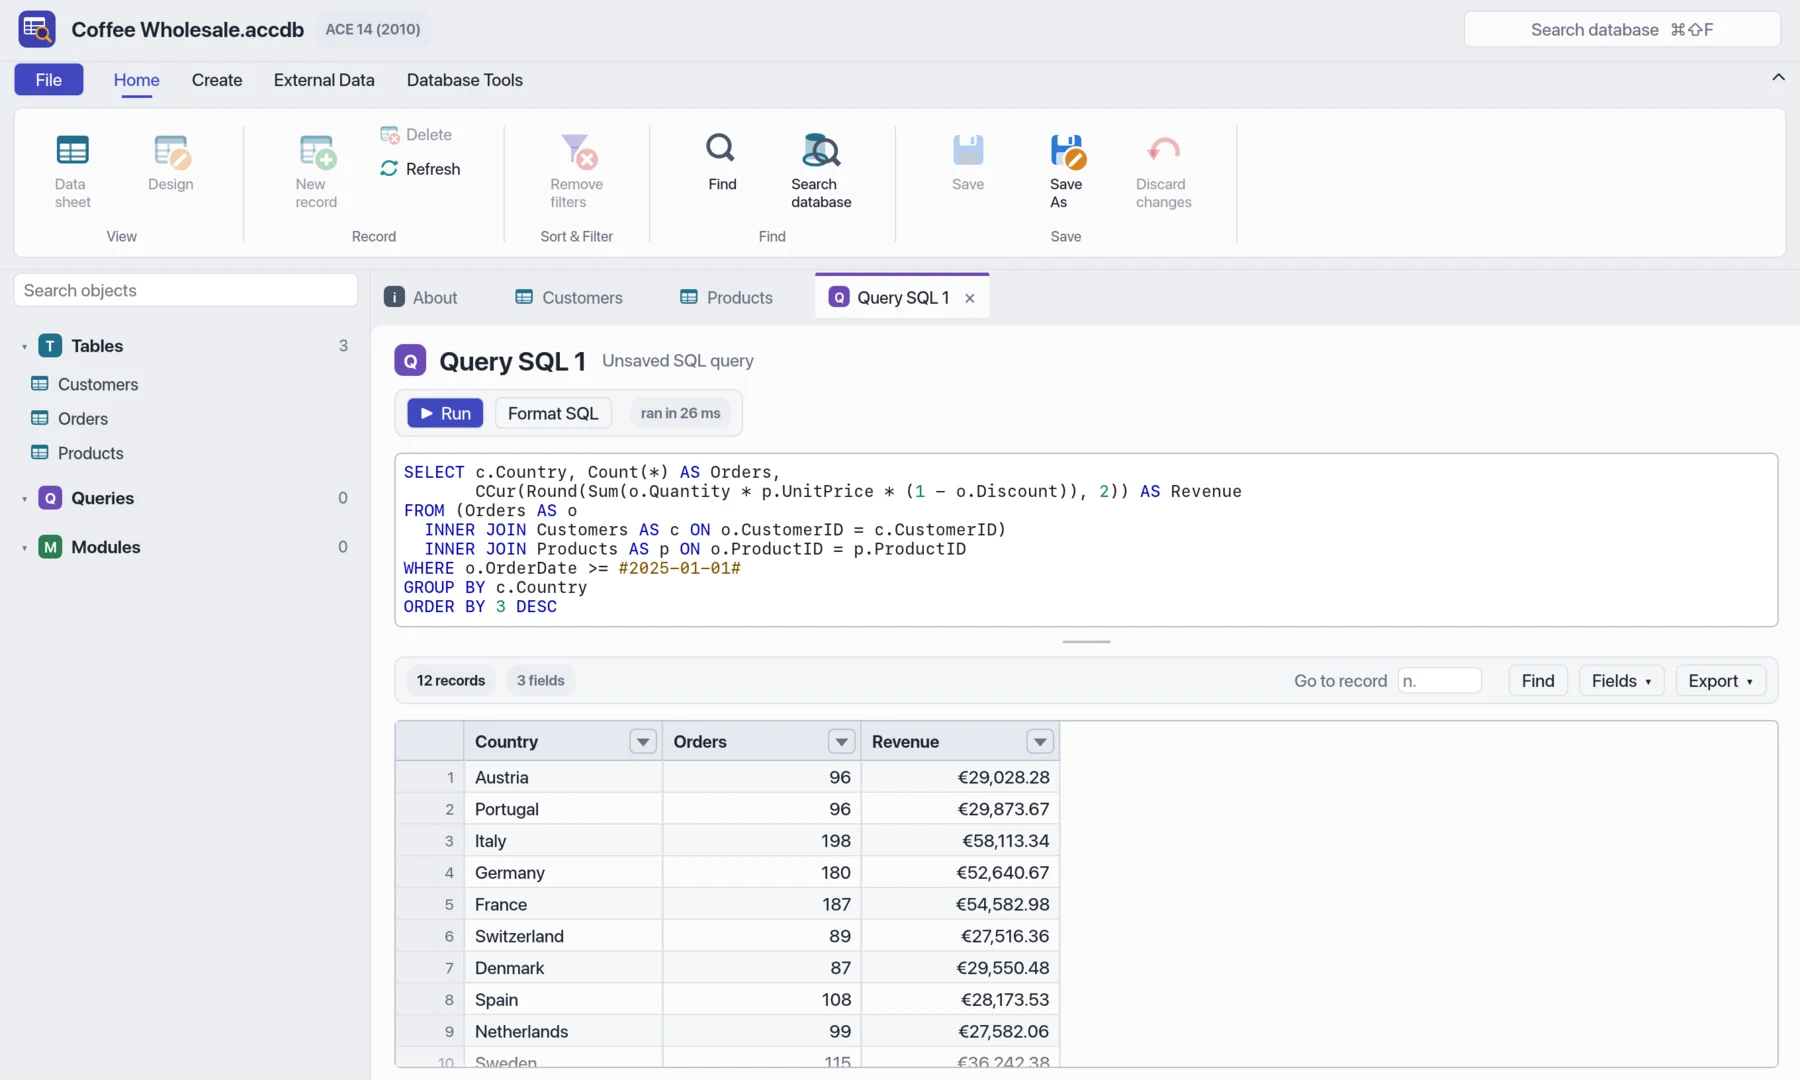The height and width of the screenshot is (1080, 1800).
Task: Select the Germany row cell
Action: click(562, 873)
